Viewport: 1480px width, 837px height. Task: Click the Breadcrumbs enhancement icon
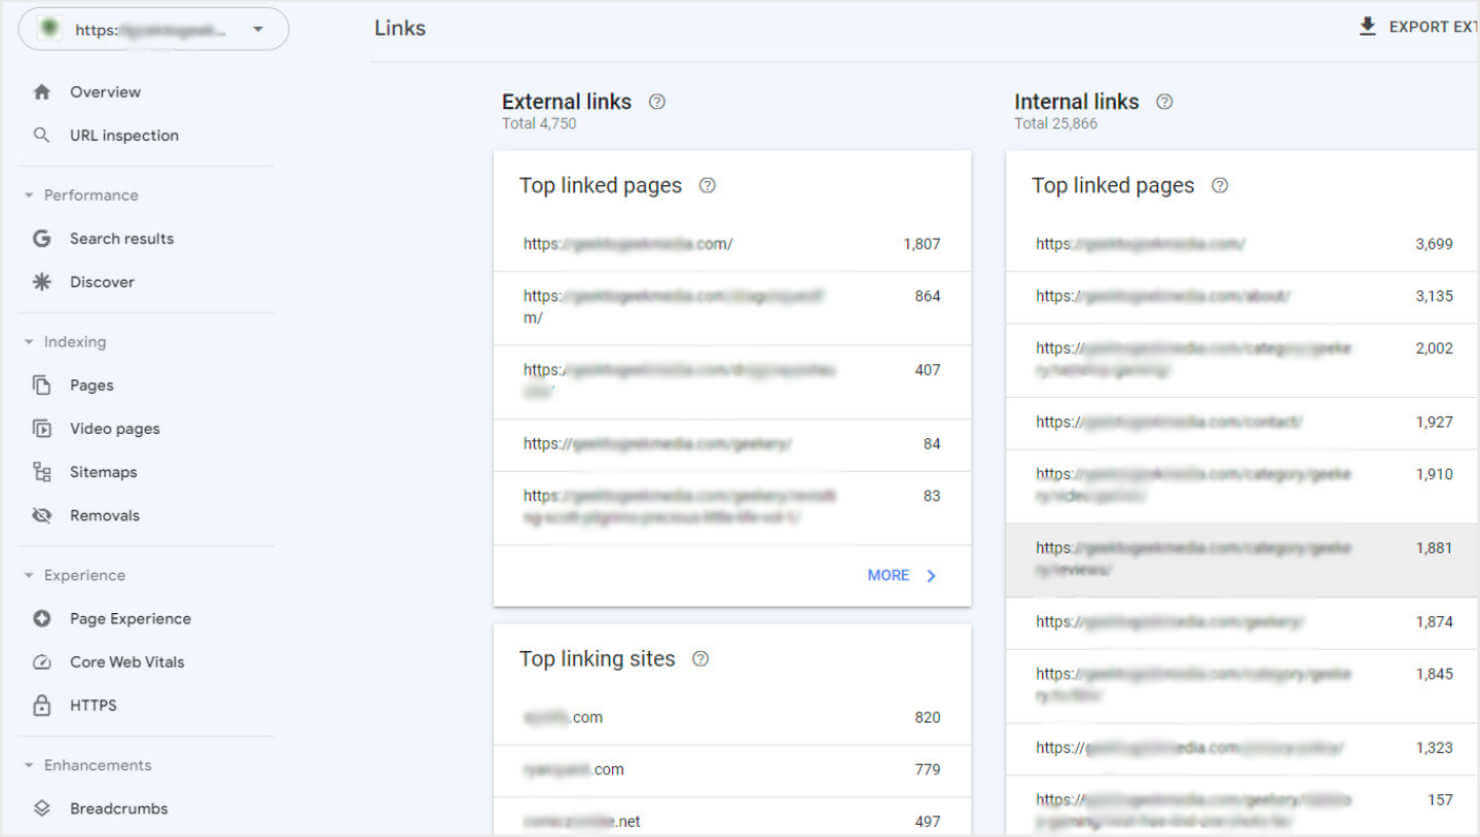(x=41, y=808)
